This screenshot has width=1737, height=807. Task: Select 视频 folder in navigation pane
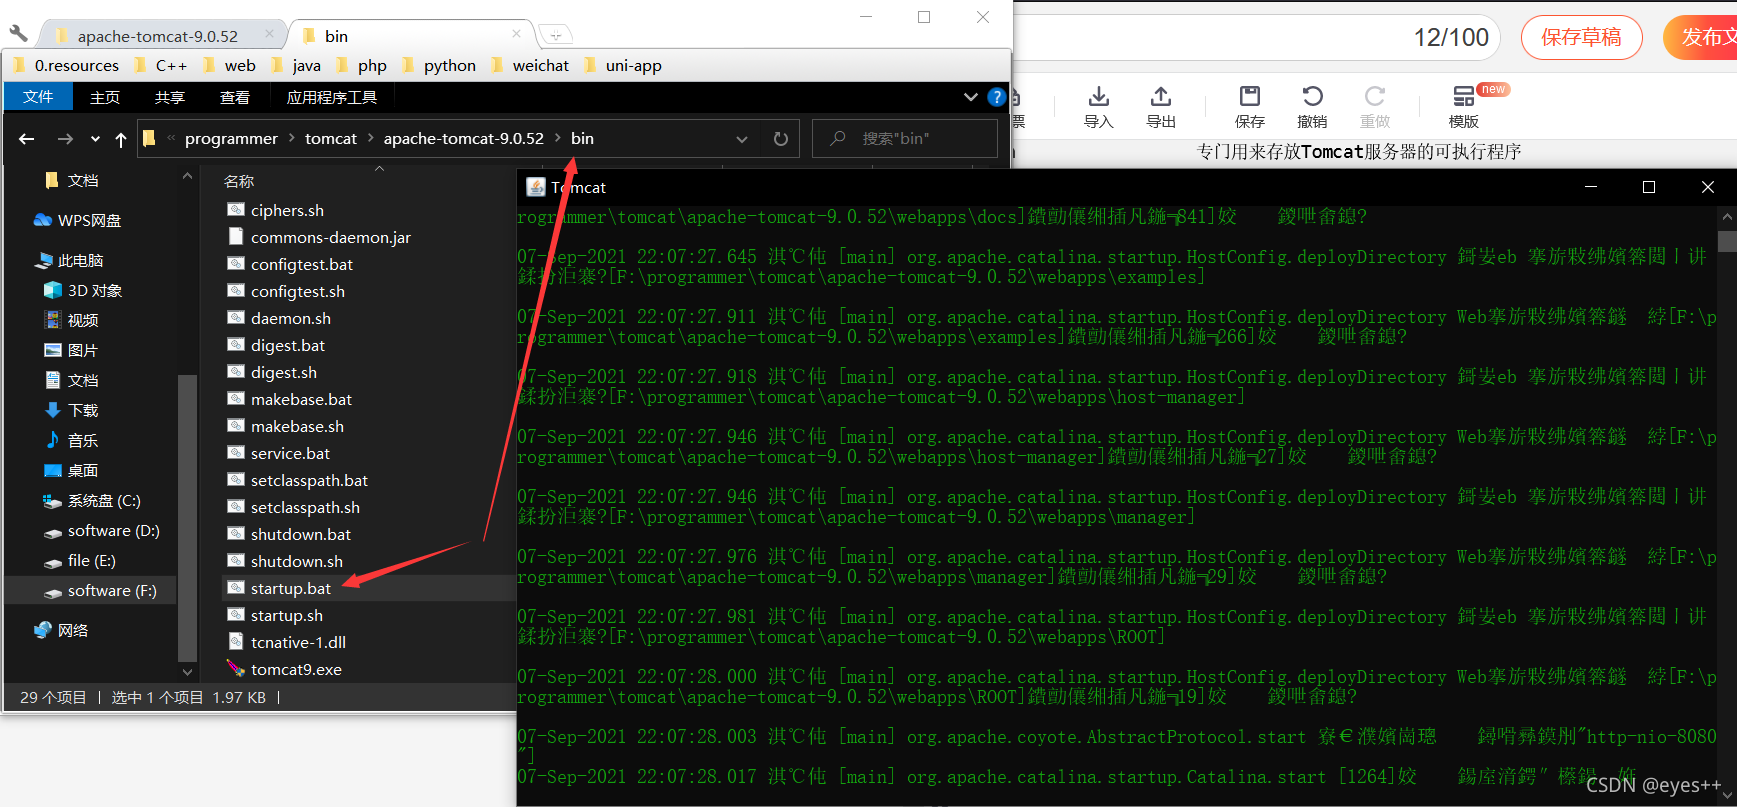pos(71,320)
